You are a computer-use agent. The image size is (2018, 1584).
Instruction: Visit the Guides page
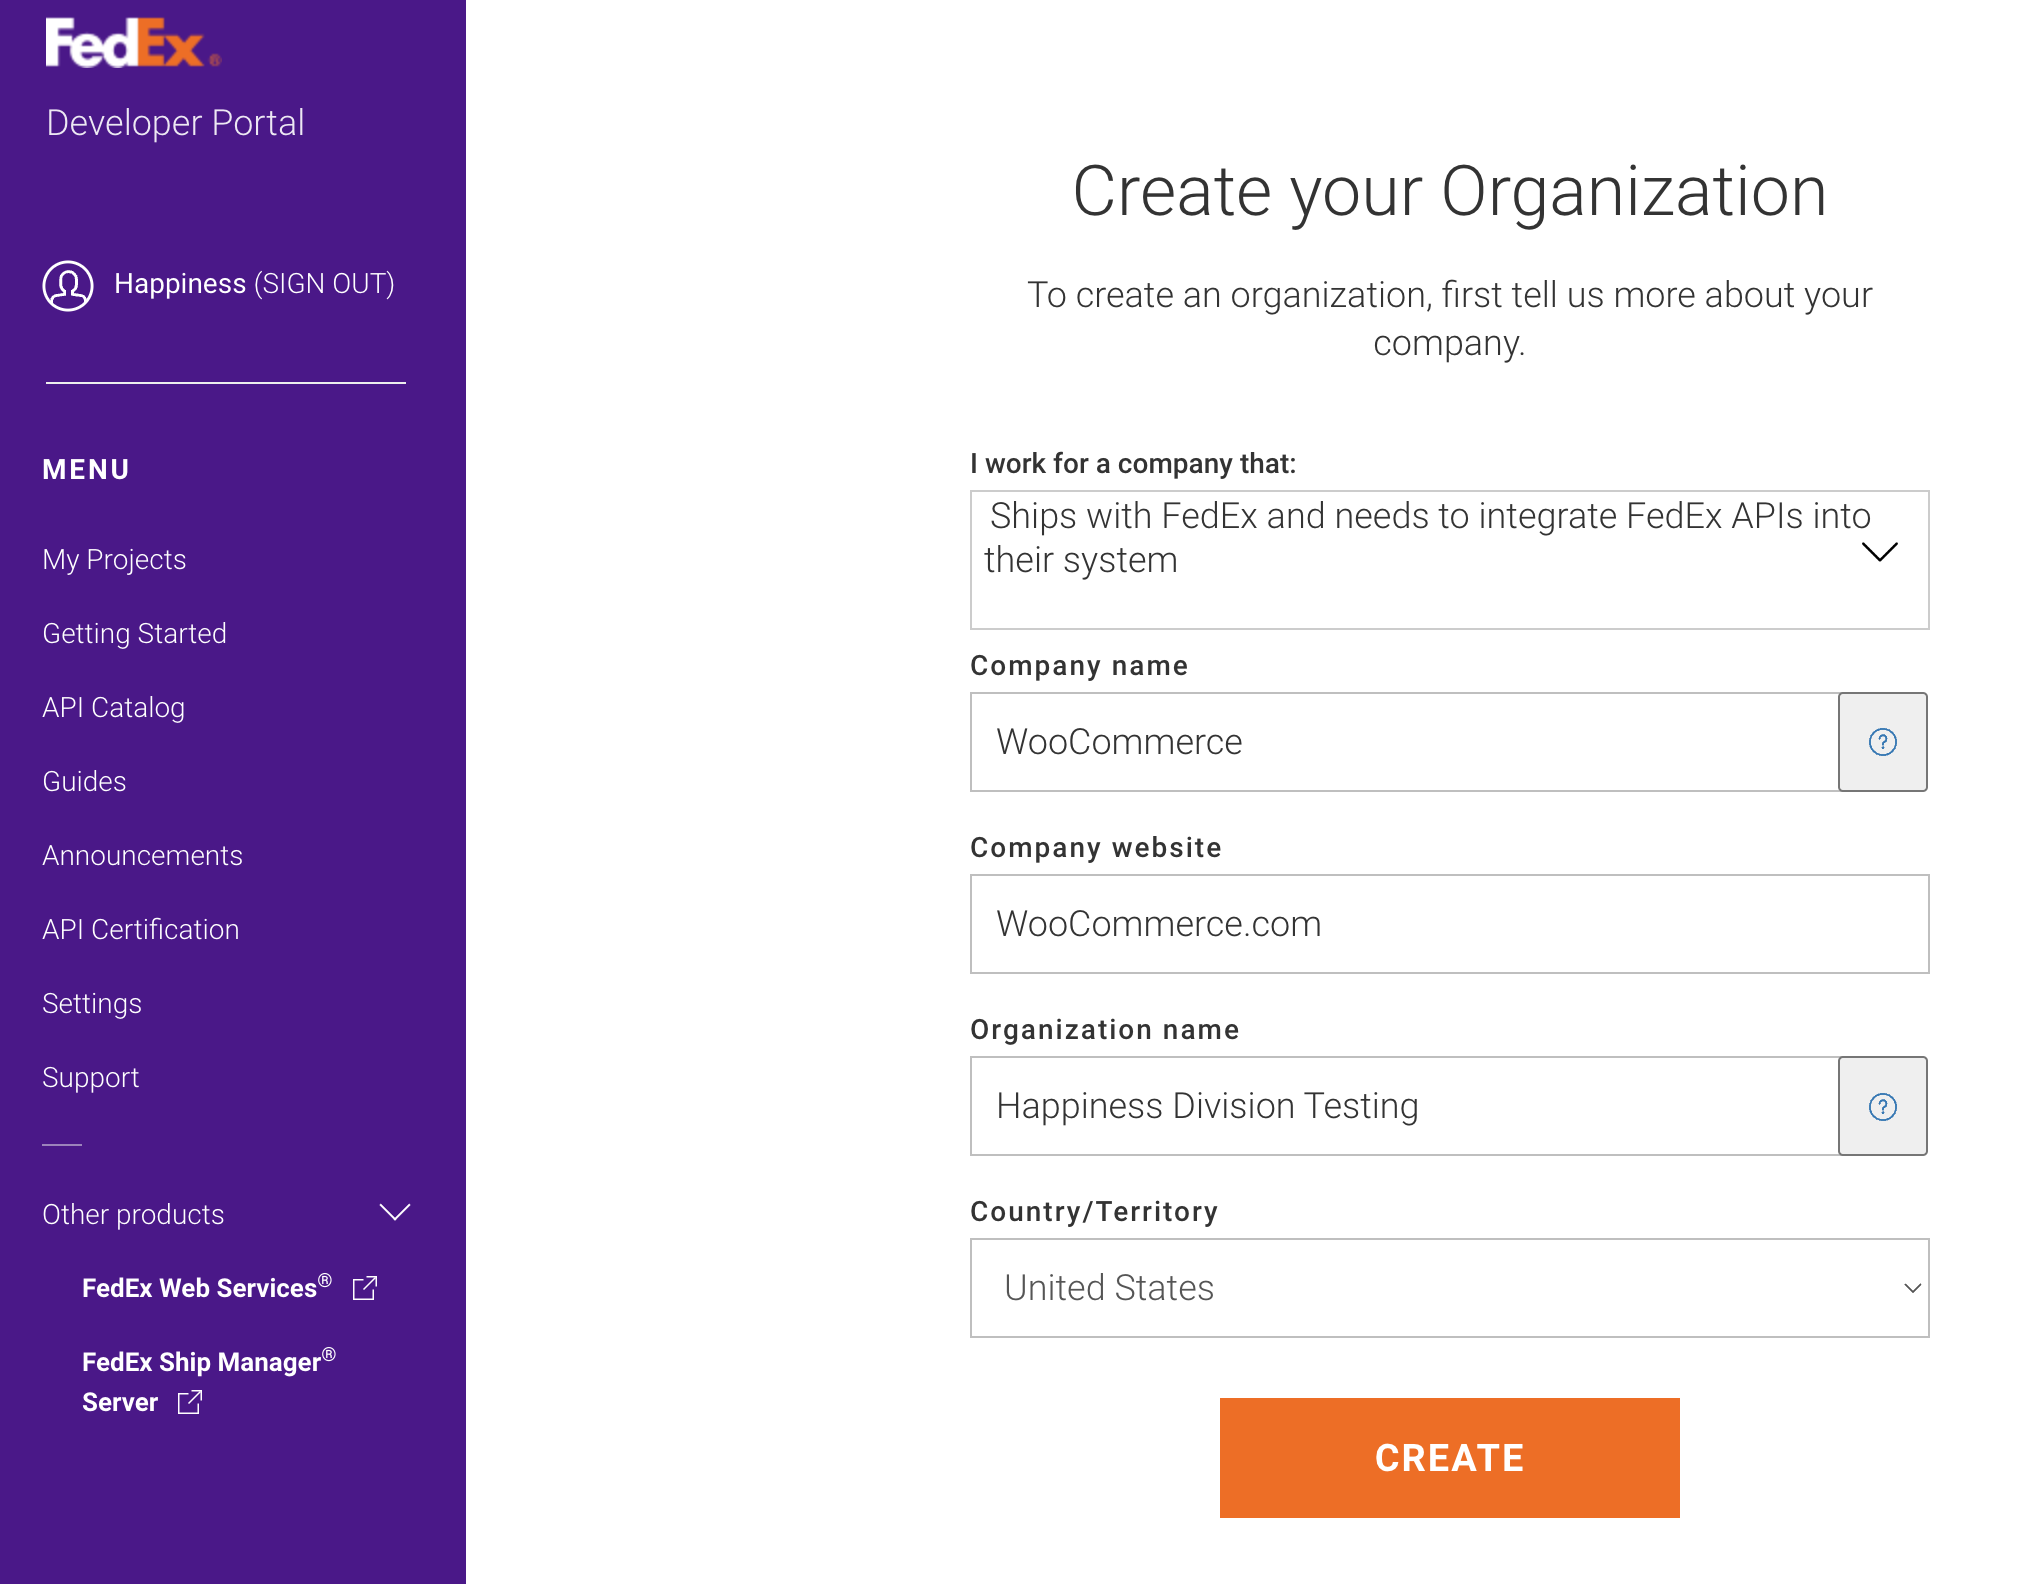(x=83, y=781)
